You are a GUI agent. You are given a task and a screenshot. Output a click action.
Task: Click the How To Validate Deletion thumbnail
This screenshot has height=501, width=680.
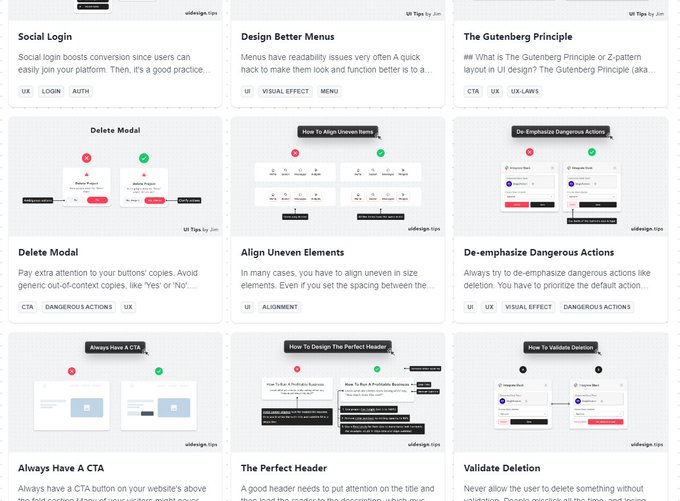560,392
